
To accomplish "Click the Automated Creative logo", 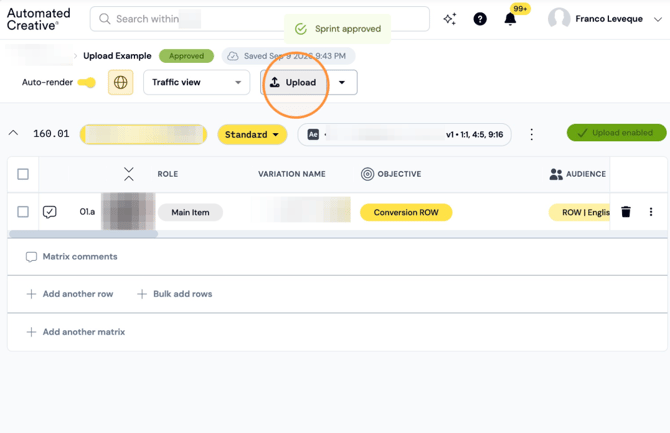I will click(38, 19).
